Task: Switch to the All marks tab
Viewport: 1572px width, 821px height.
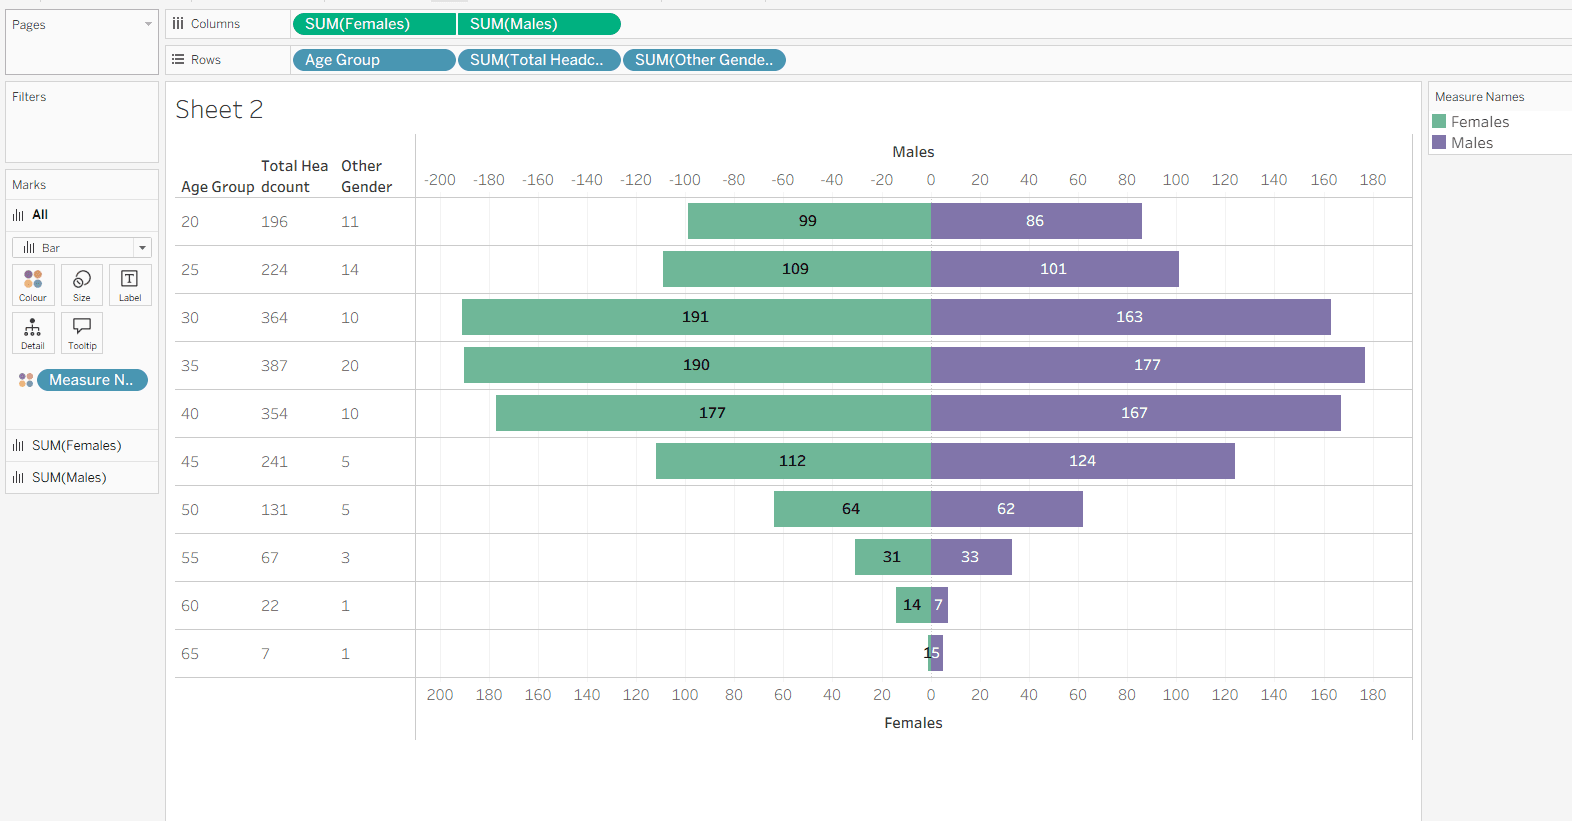Action: (x=40, y=215)
